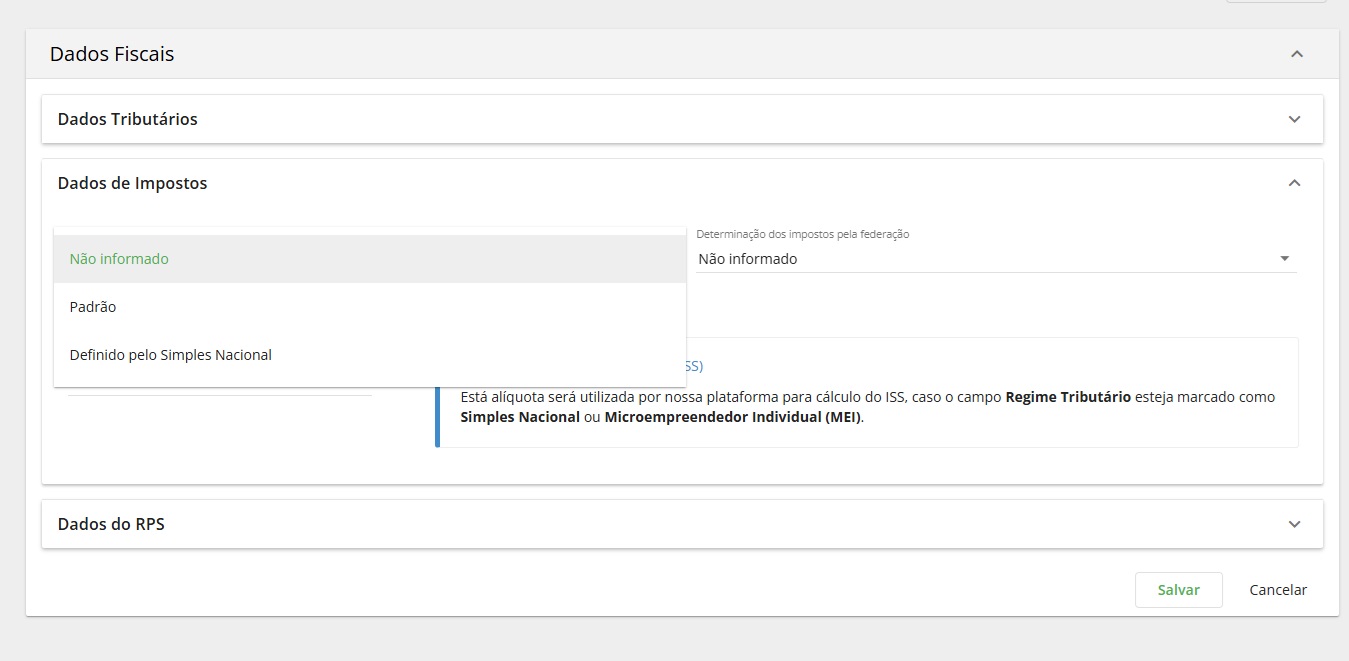
Task: Select the highlighted 'Não informado' list option
Action: click(x=119, y=259)
